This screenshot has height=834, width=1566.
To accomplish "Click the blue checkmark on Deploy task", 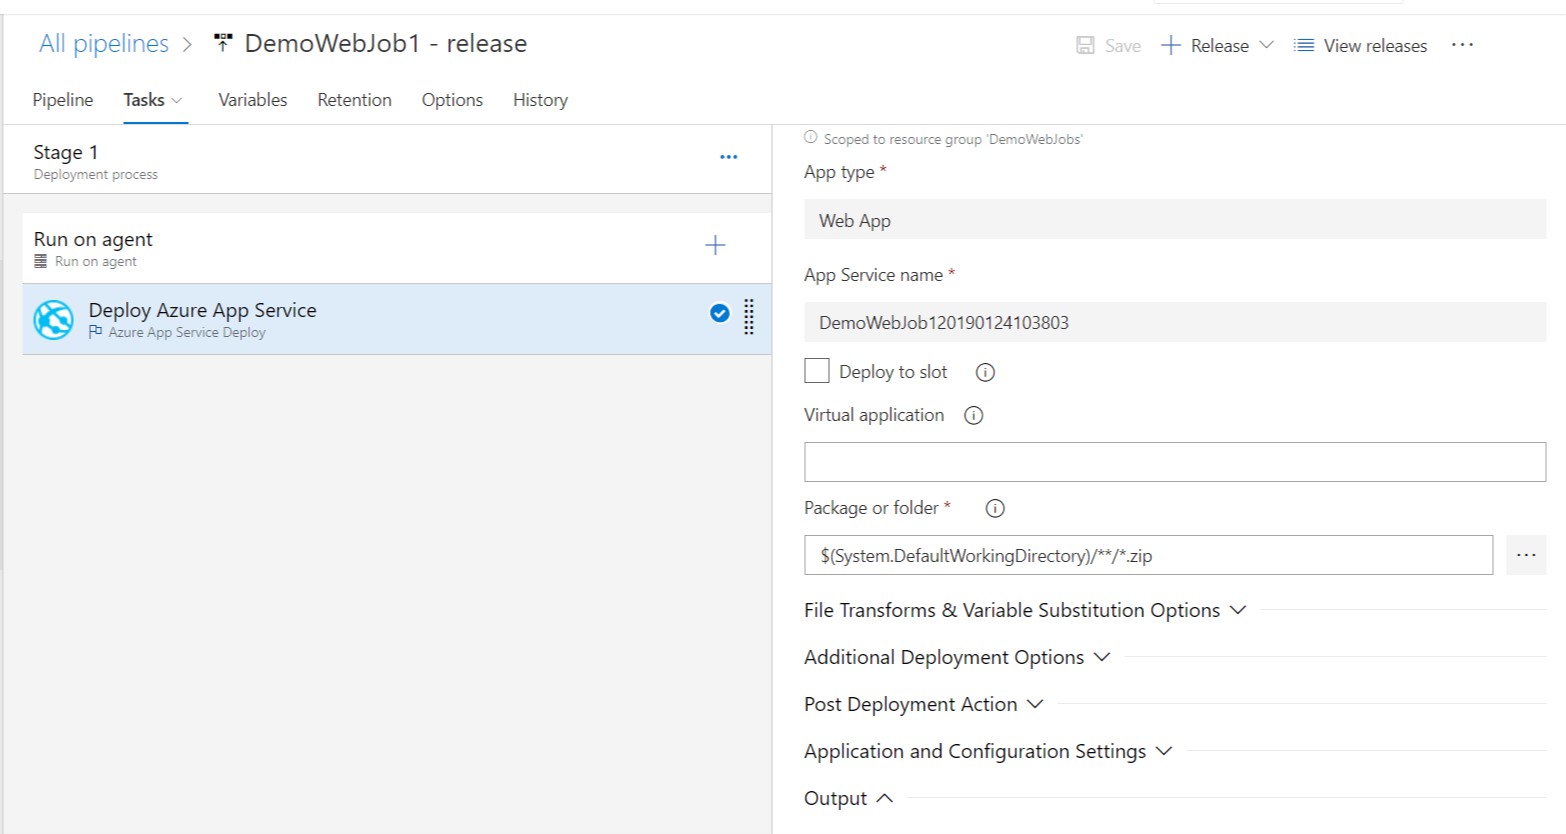I will (719, 313).
